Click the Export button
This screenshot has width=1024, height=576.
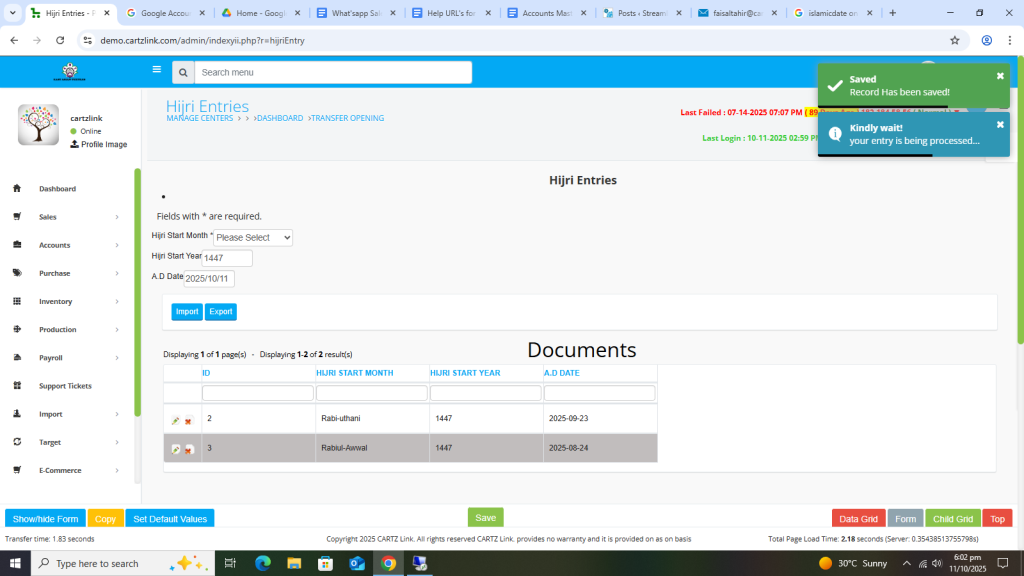click(221, 312)
